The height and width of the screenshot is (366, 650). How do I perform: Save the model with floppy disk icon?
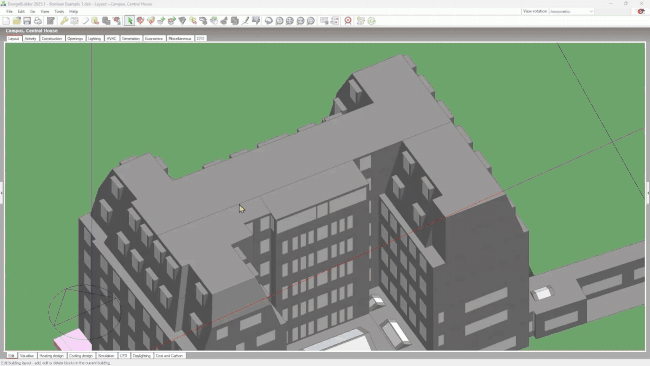pos(27,21)
